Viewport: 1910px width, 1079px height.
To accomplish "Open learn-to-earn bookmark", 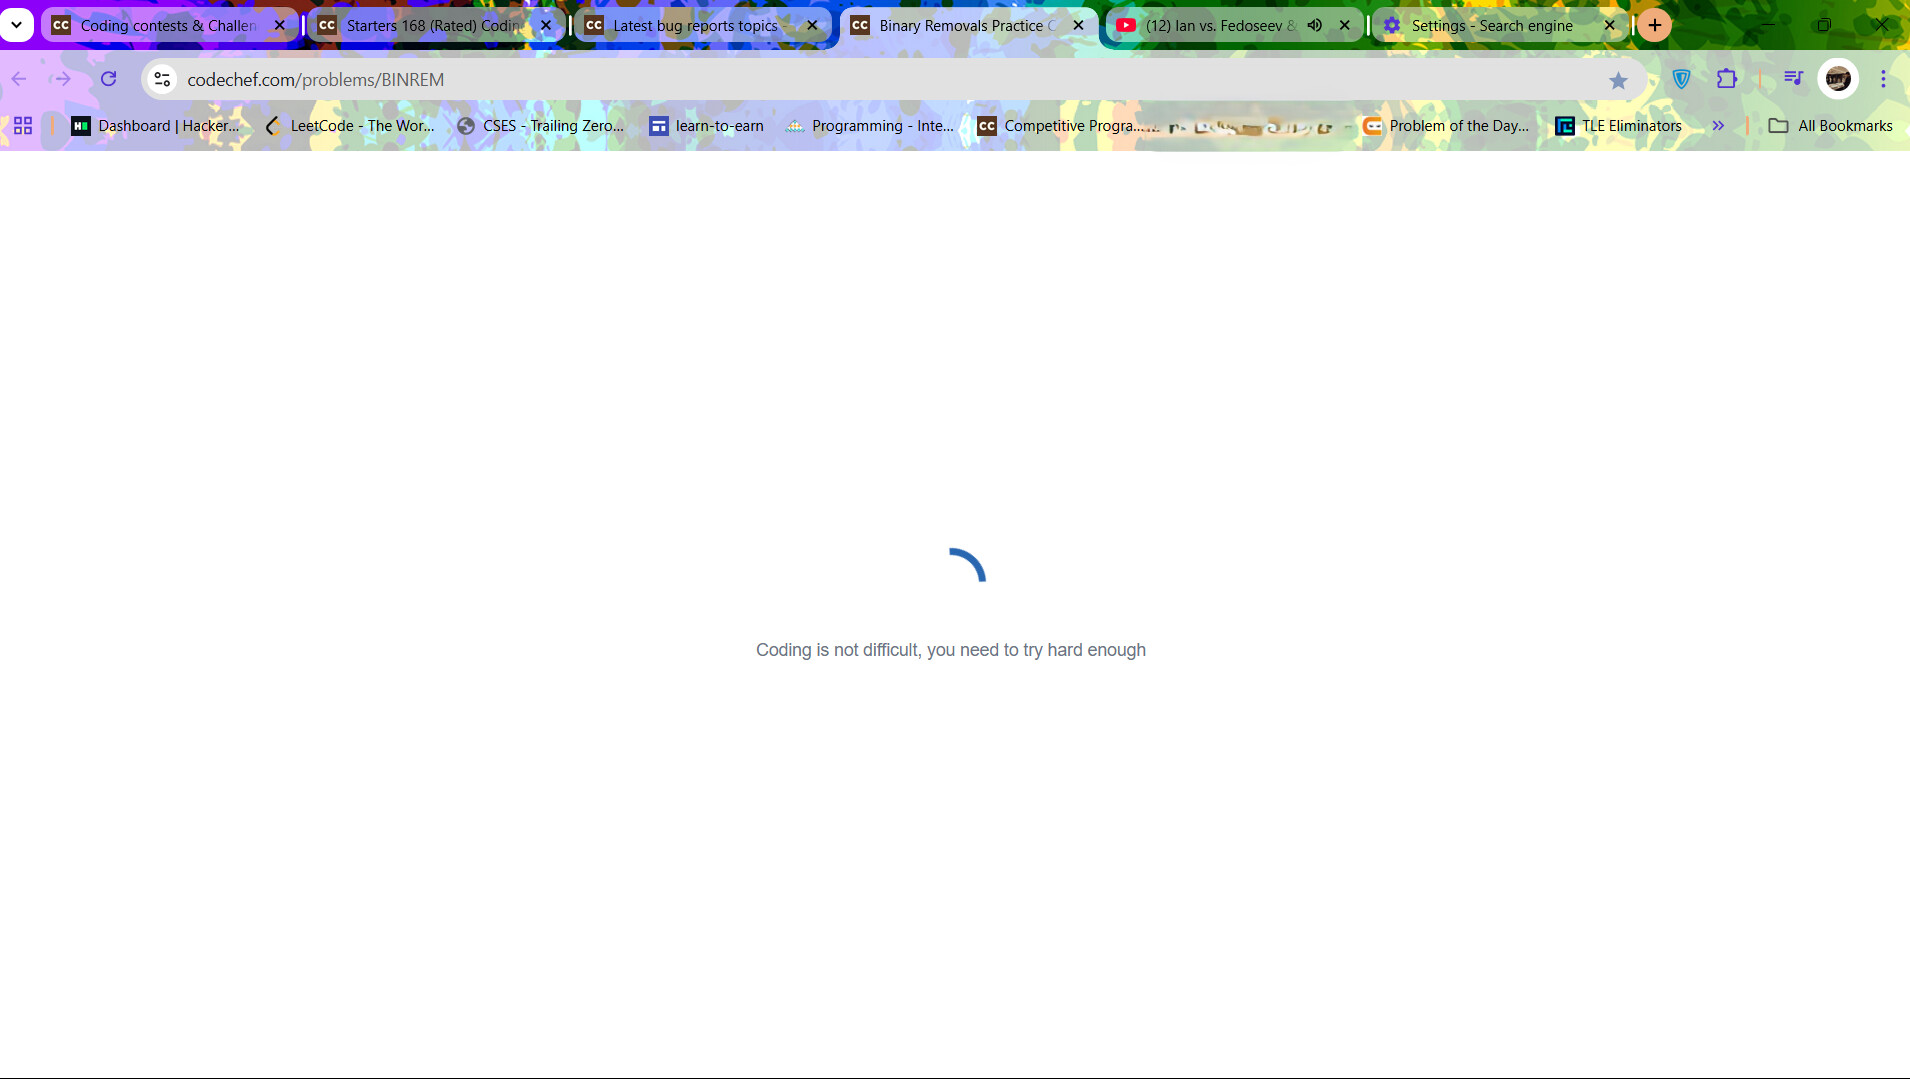I will (707, 126).
